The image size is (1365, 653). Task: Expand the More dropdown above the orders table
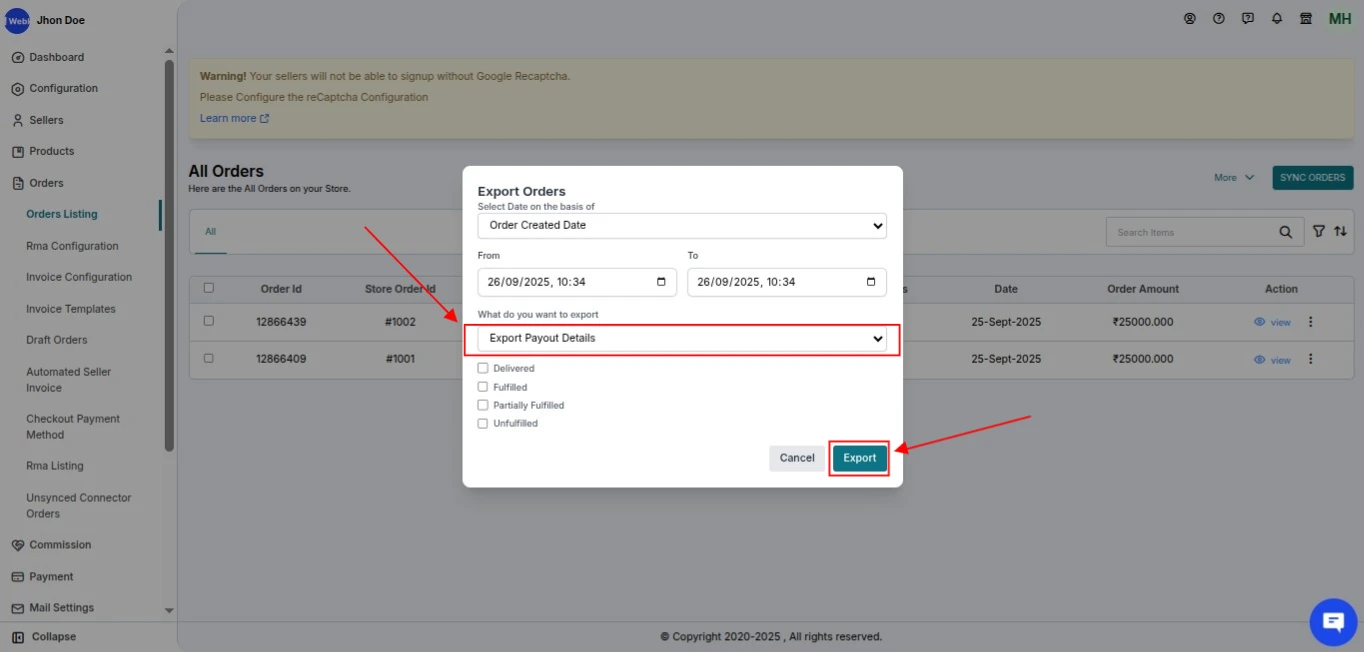(x=1233, y=177)
